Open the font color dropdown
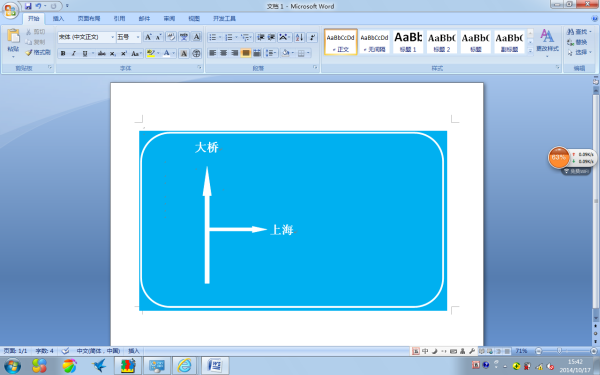 (174, 54)
